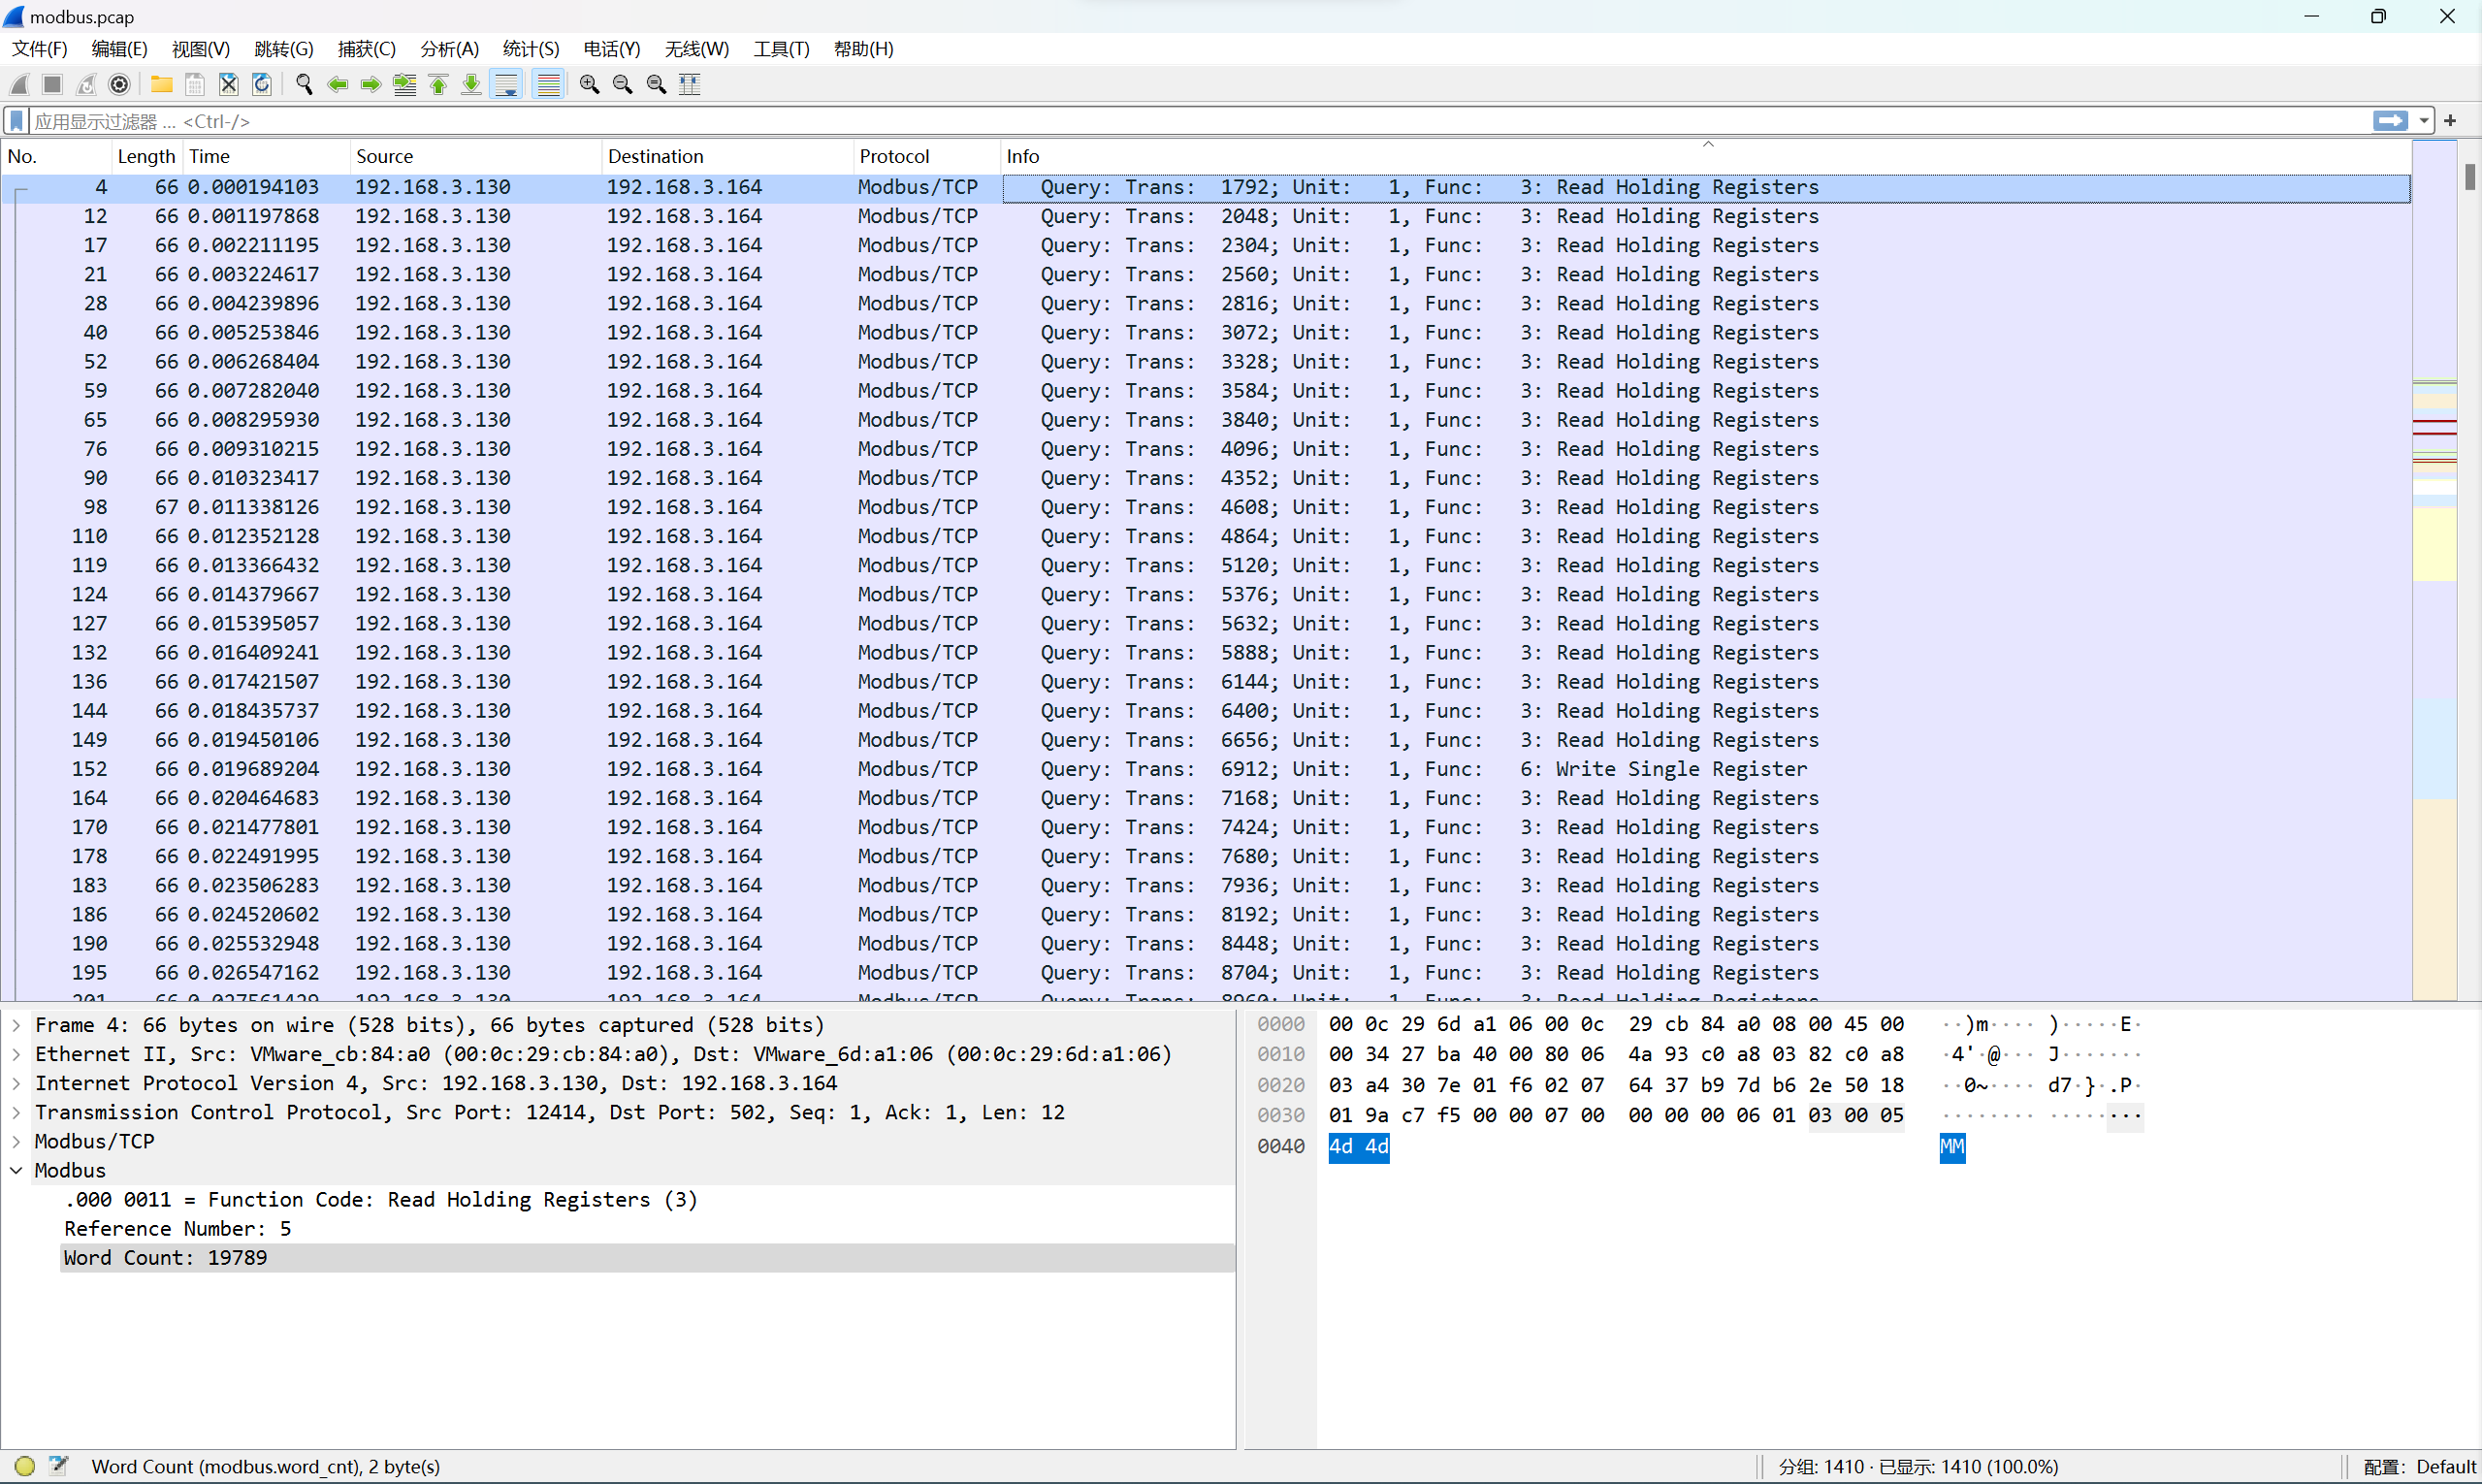
Task: Zoom out the main window text
Action: tap(622, 84)
